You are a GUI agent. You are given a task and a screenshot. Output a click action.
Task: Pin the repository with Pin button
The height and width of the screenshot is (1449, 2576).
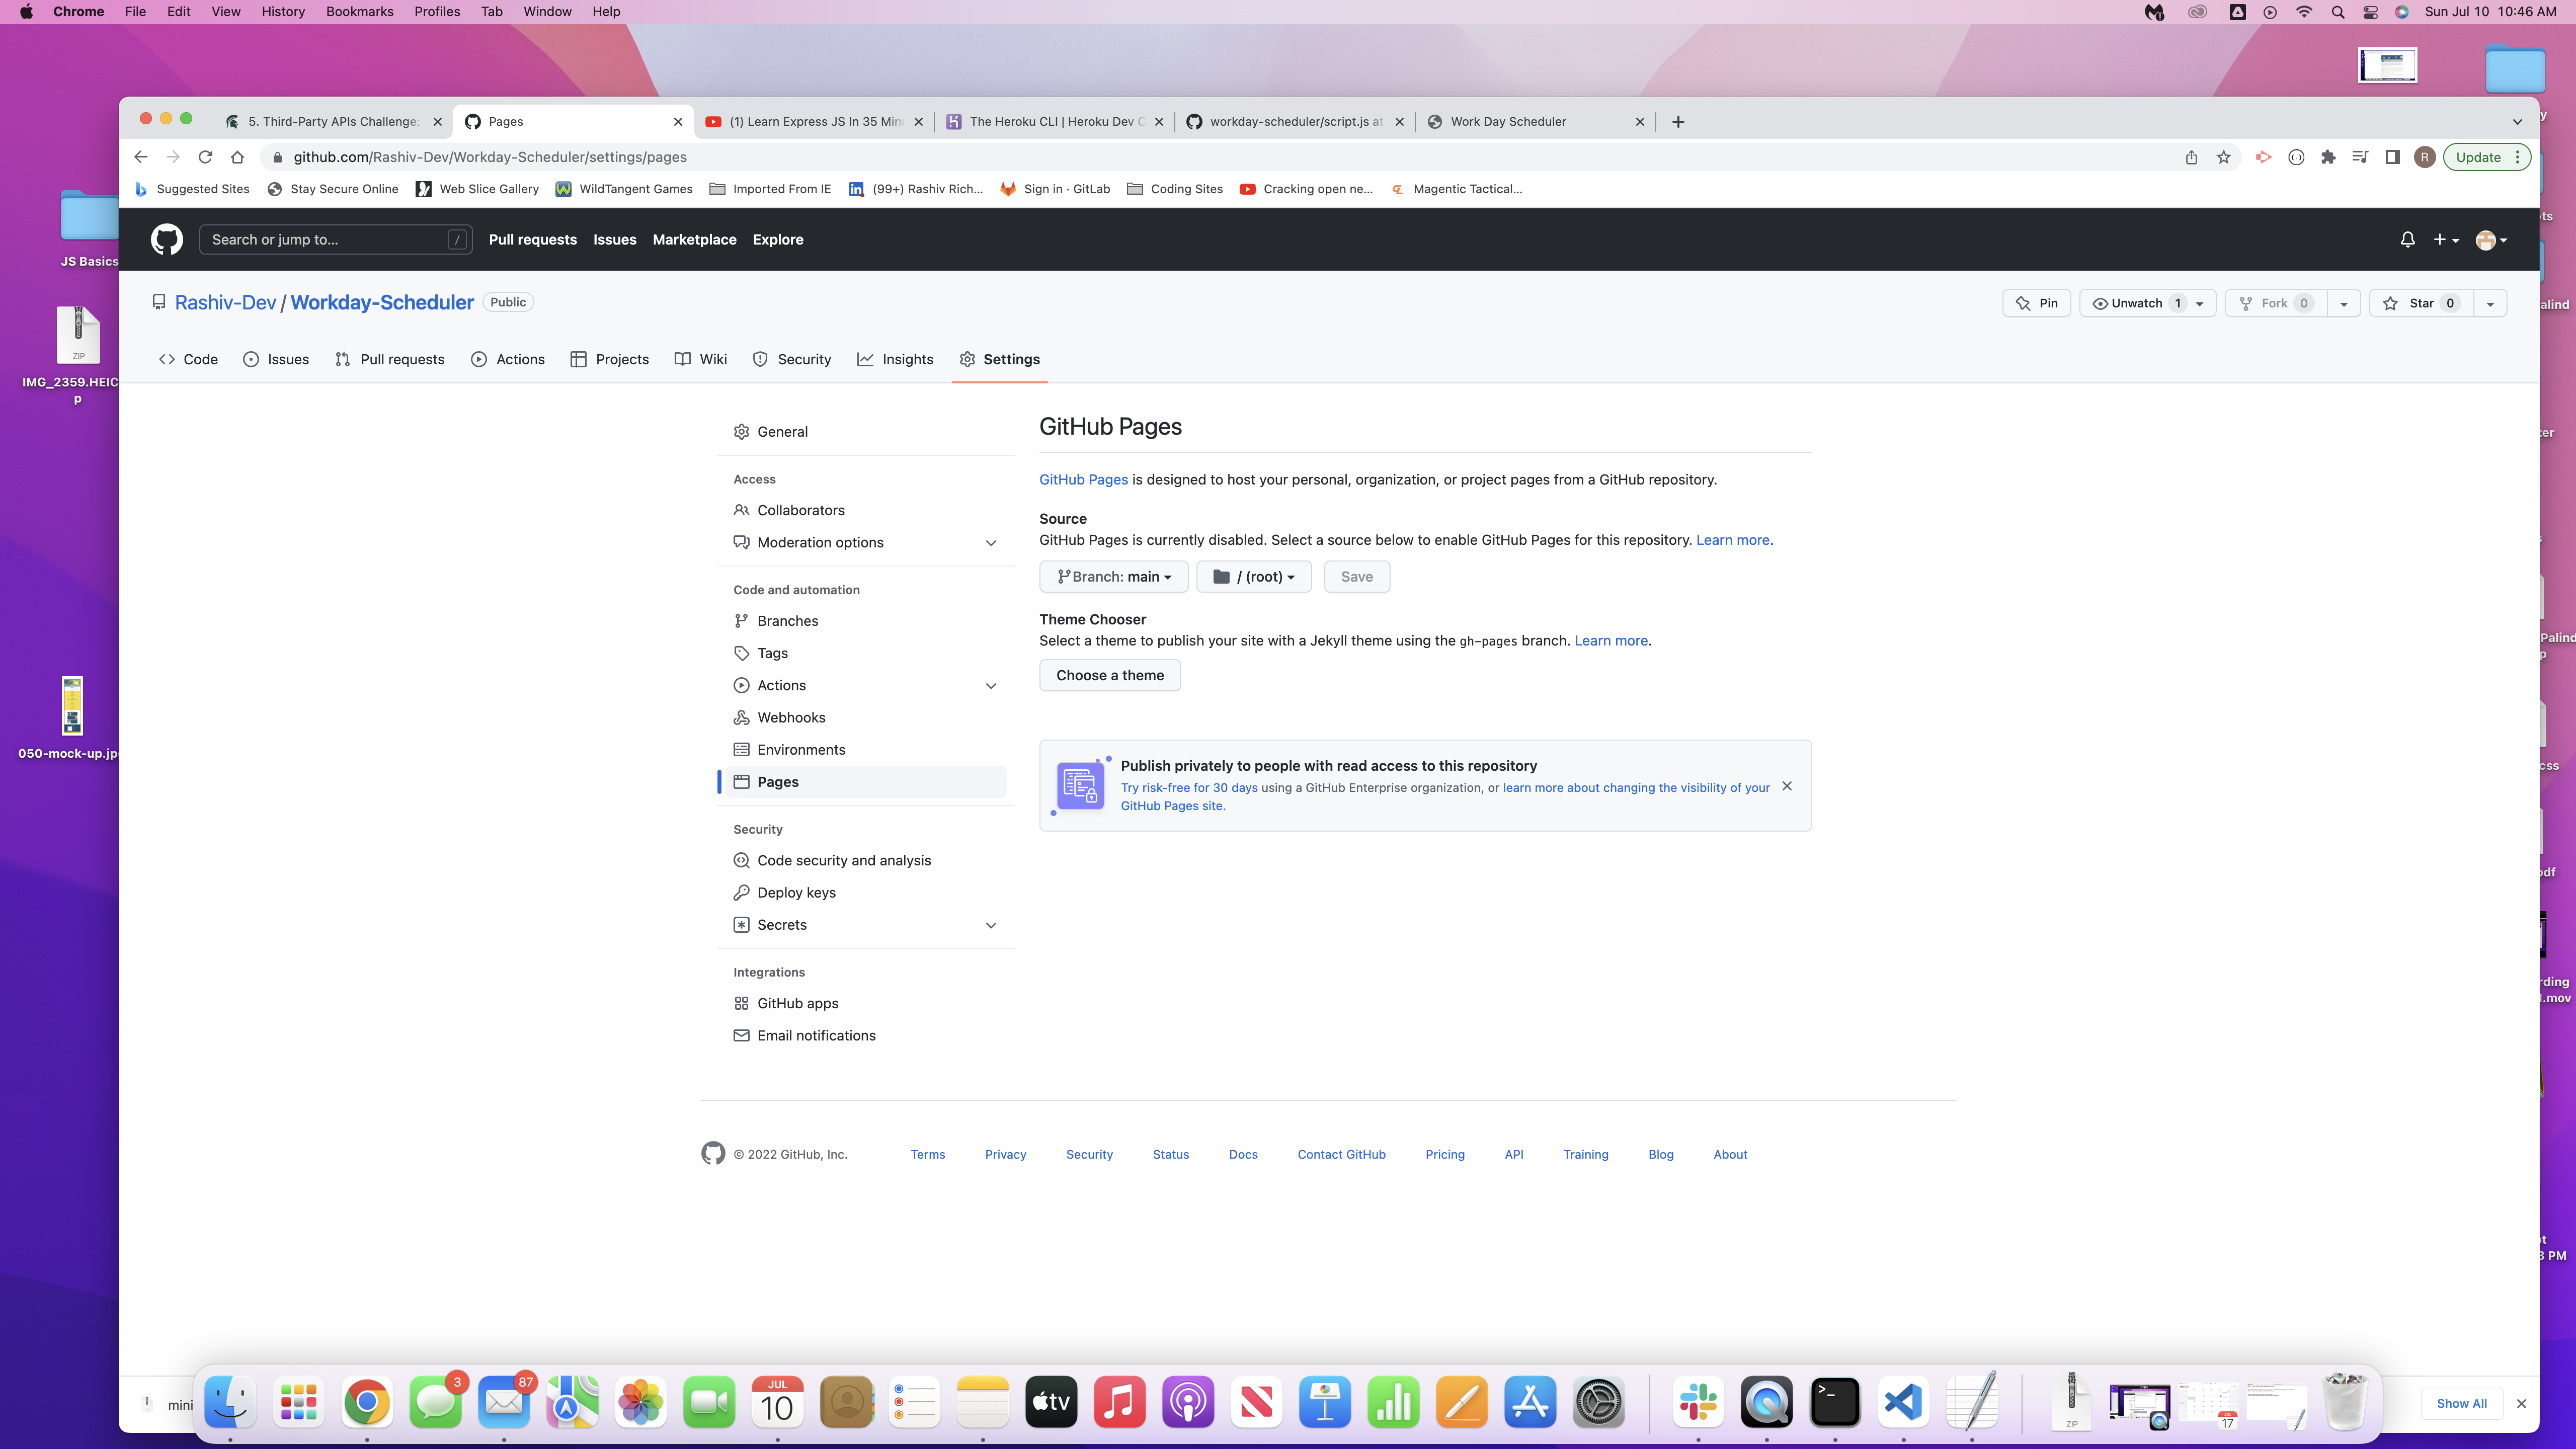click(x=2036, y=303)
